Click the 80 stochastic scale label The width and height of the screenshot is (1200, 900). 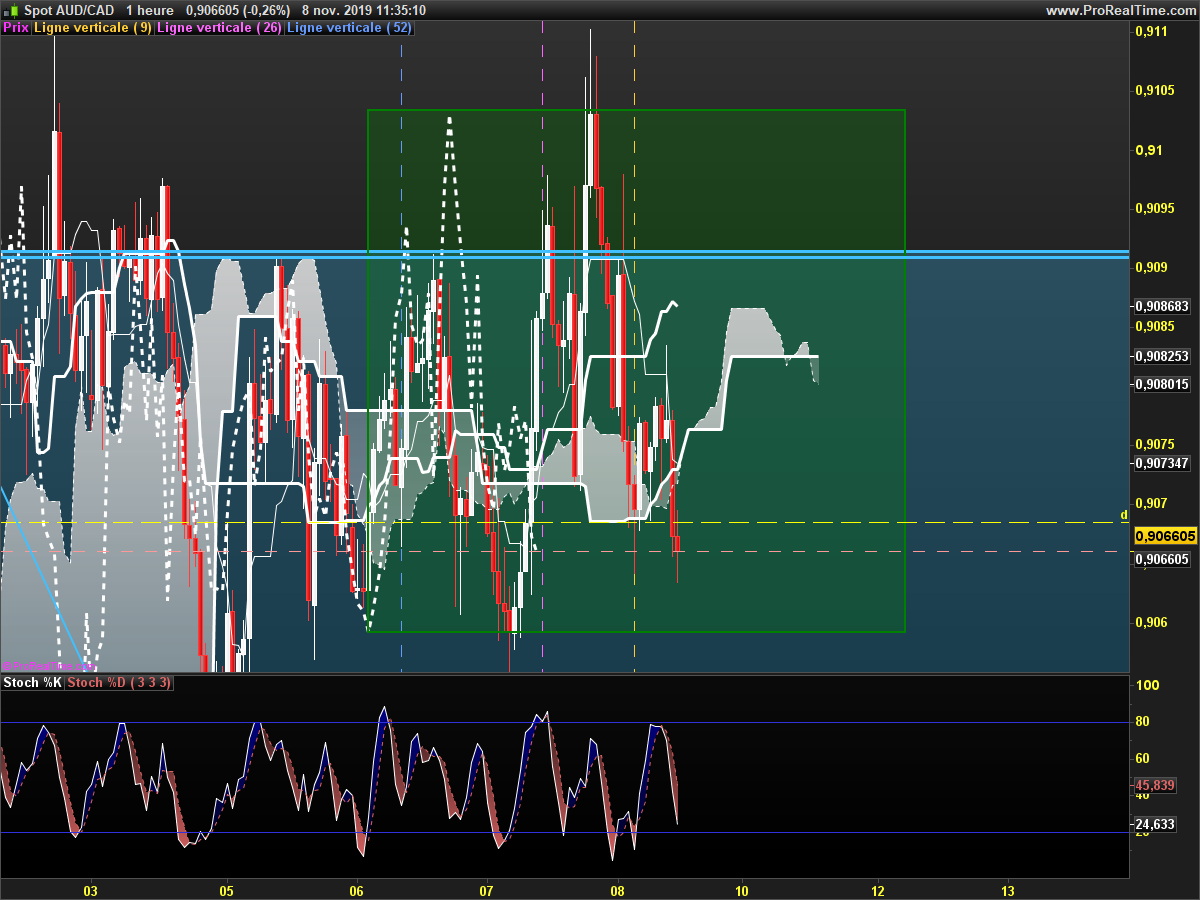click(x=1144, y=722)
